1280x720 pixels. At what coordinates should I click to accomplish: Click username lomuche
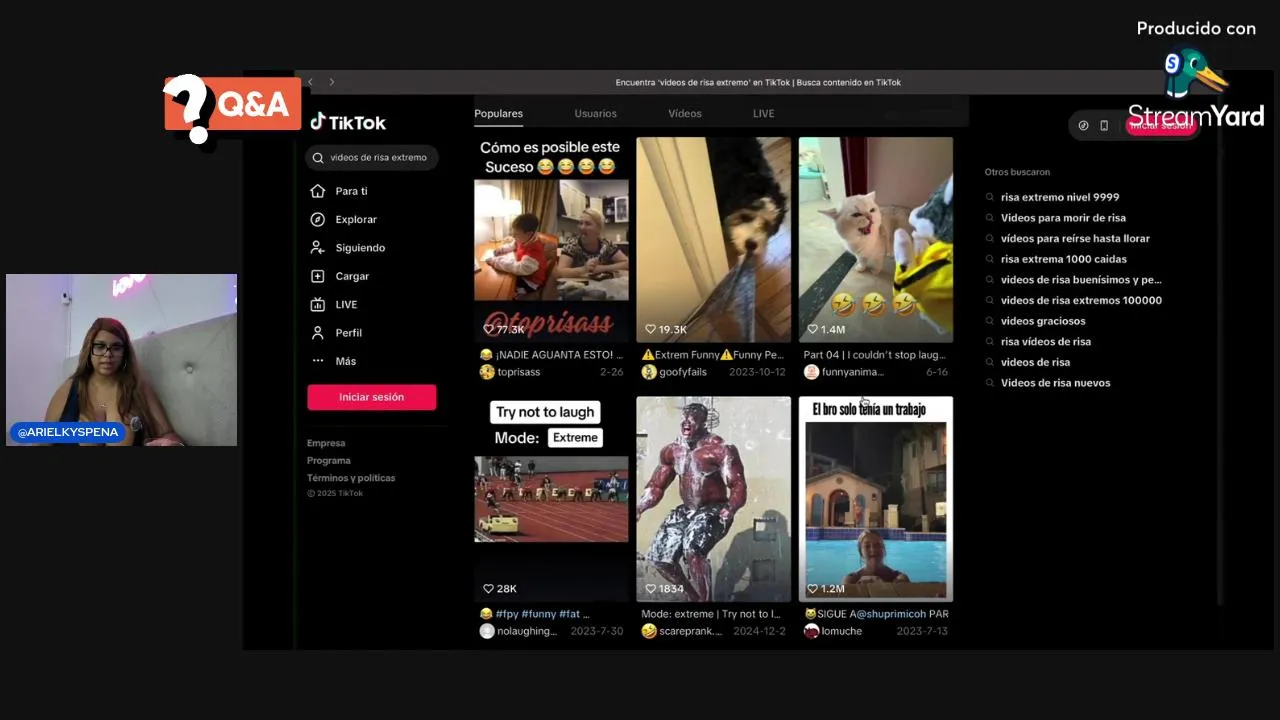click(842, 631)
